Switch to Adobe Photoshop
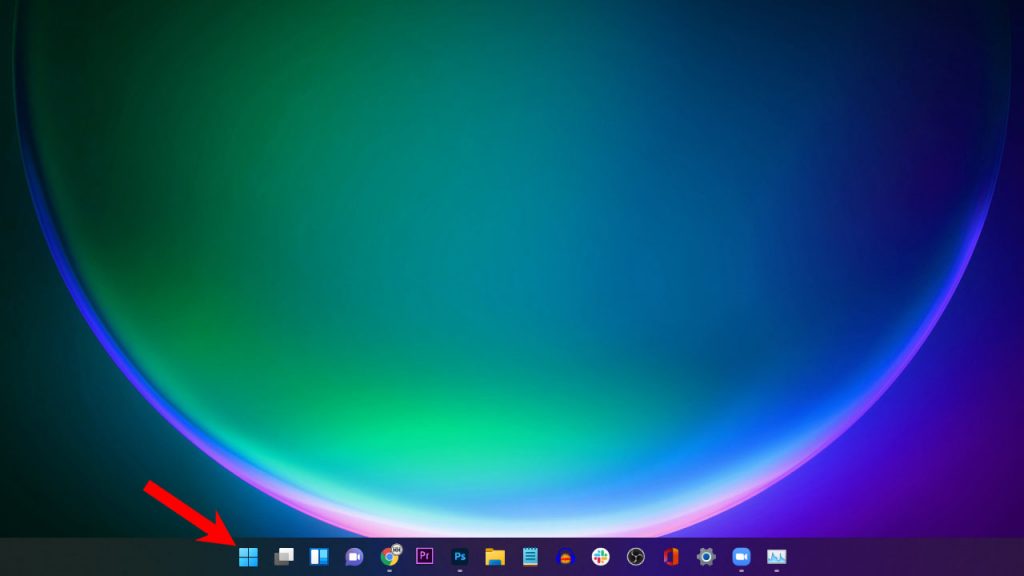The image size is (1024, 576). click(460, 556)
